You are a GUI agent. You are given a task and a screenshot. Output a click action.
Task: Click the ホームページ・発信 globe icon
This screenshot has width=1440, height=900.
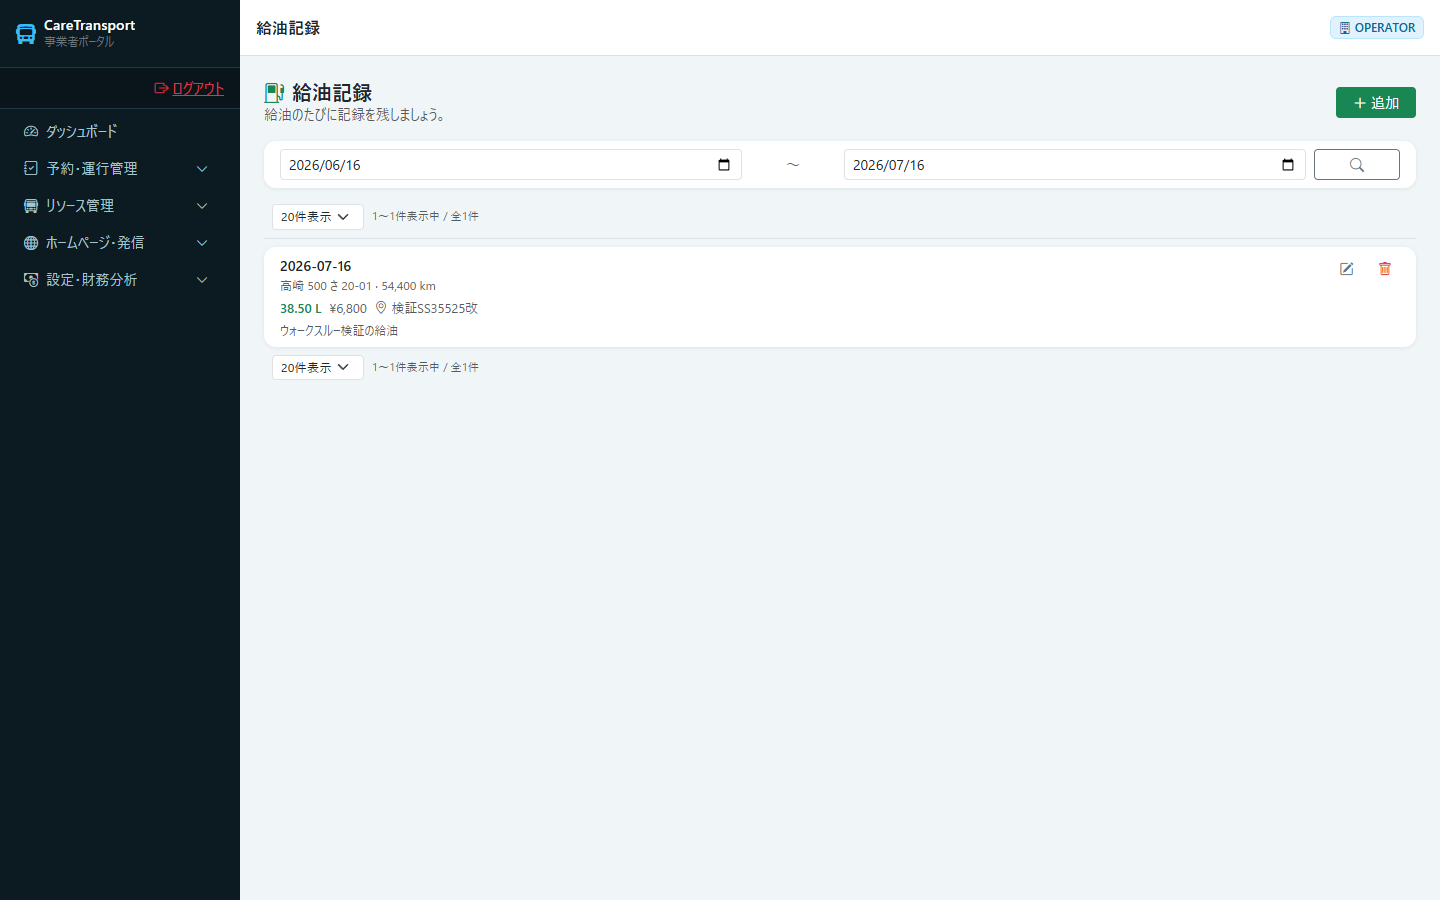click(31, 242)
